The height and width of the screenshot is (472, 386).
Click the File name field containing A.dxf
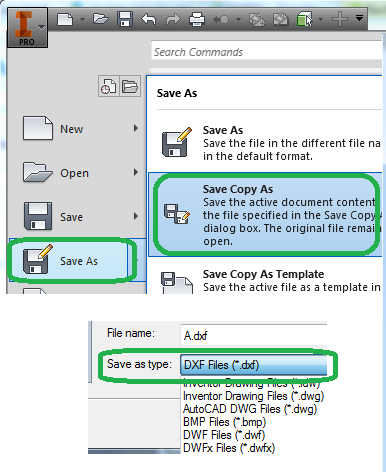pyautogui.click(x=254, y=335)
